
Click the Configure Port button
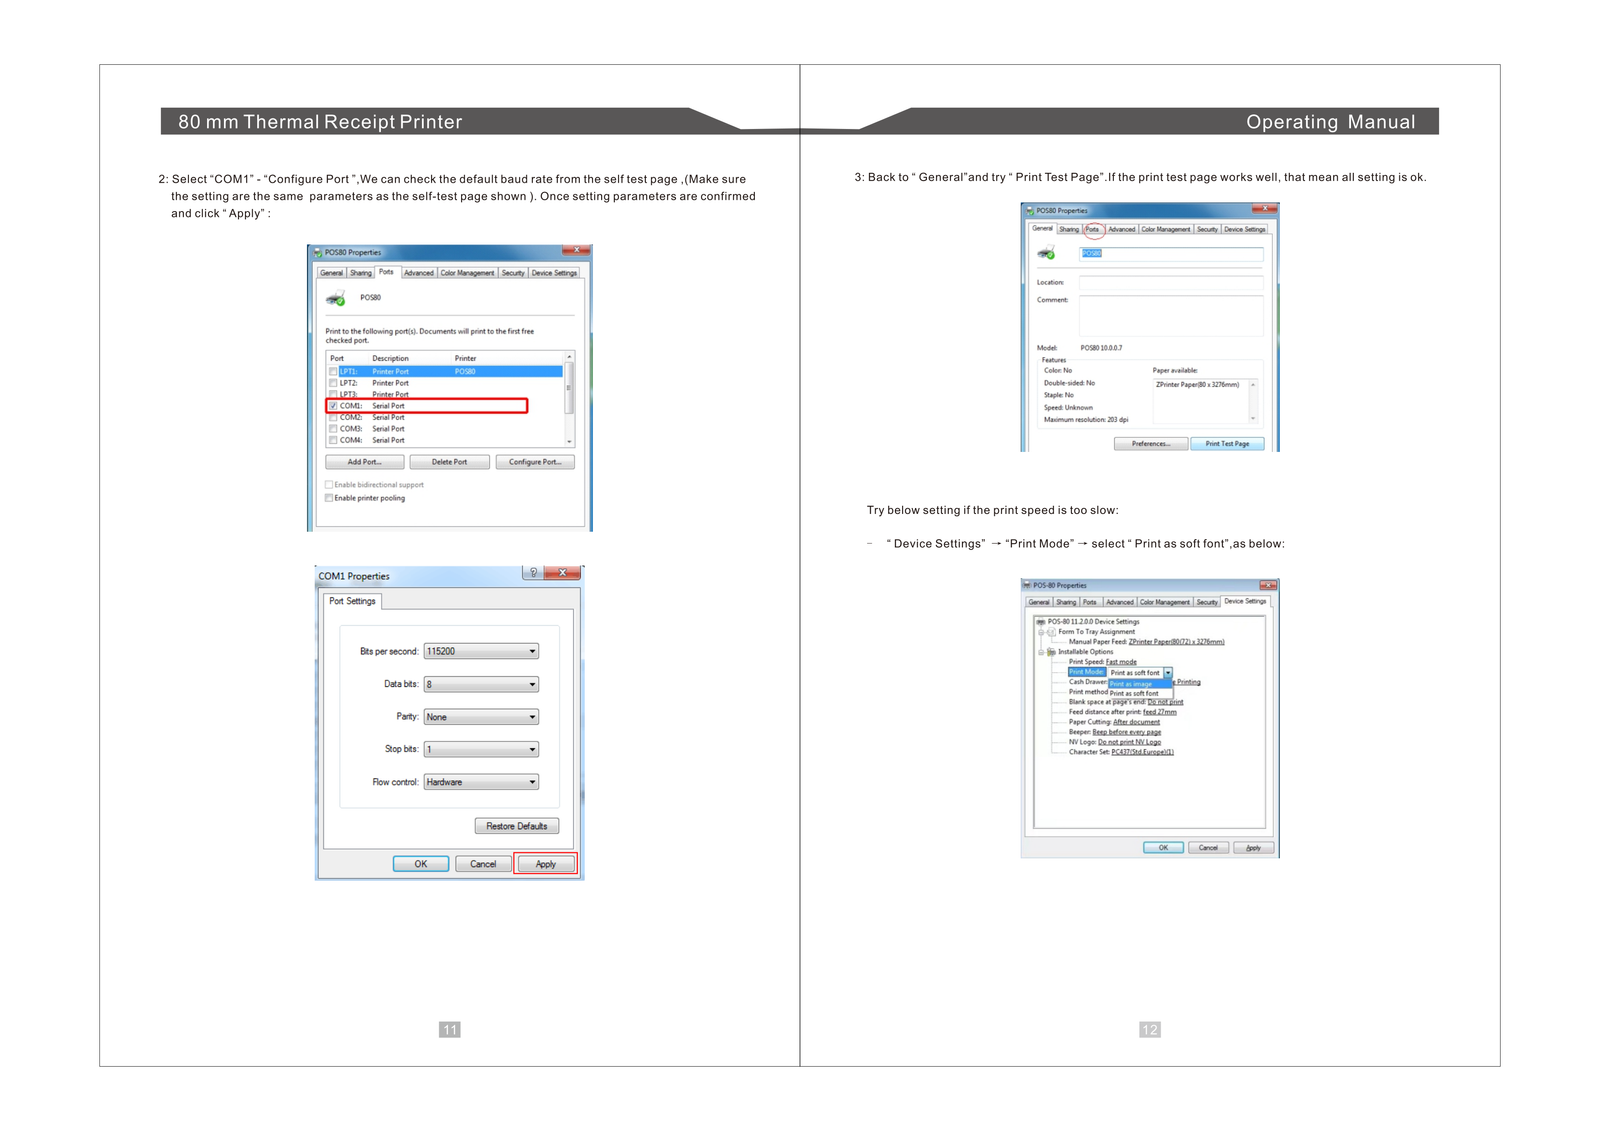pos(535,462)
